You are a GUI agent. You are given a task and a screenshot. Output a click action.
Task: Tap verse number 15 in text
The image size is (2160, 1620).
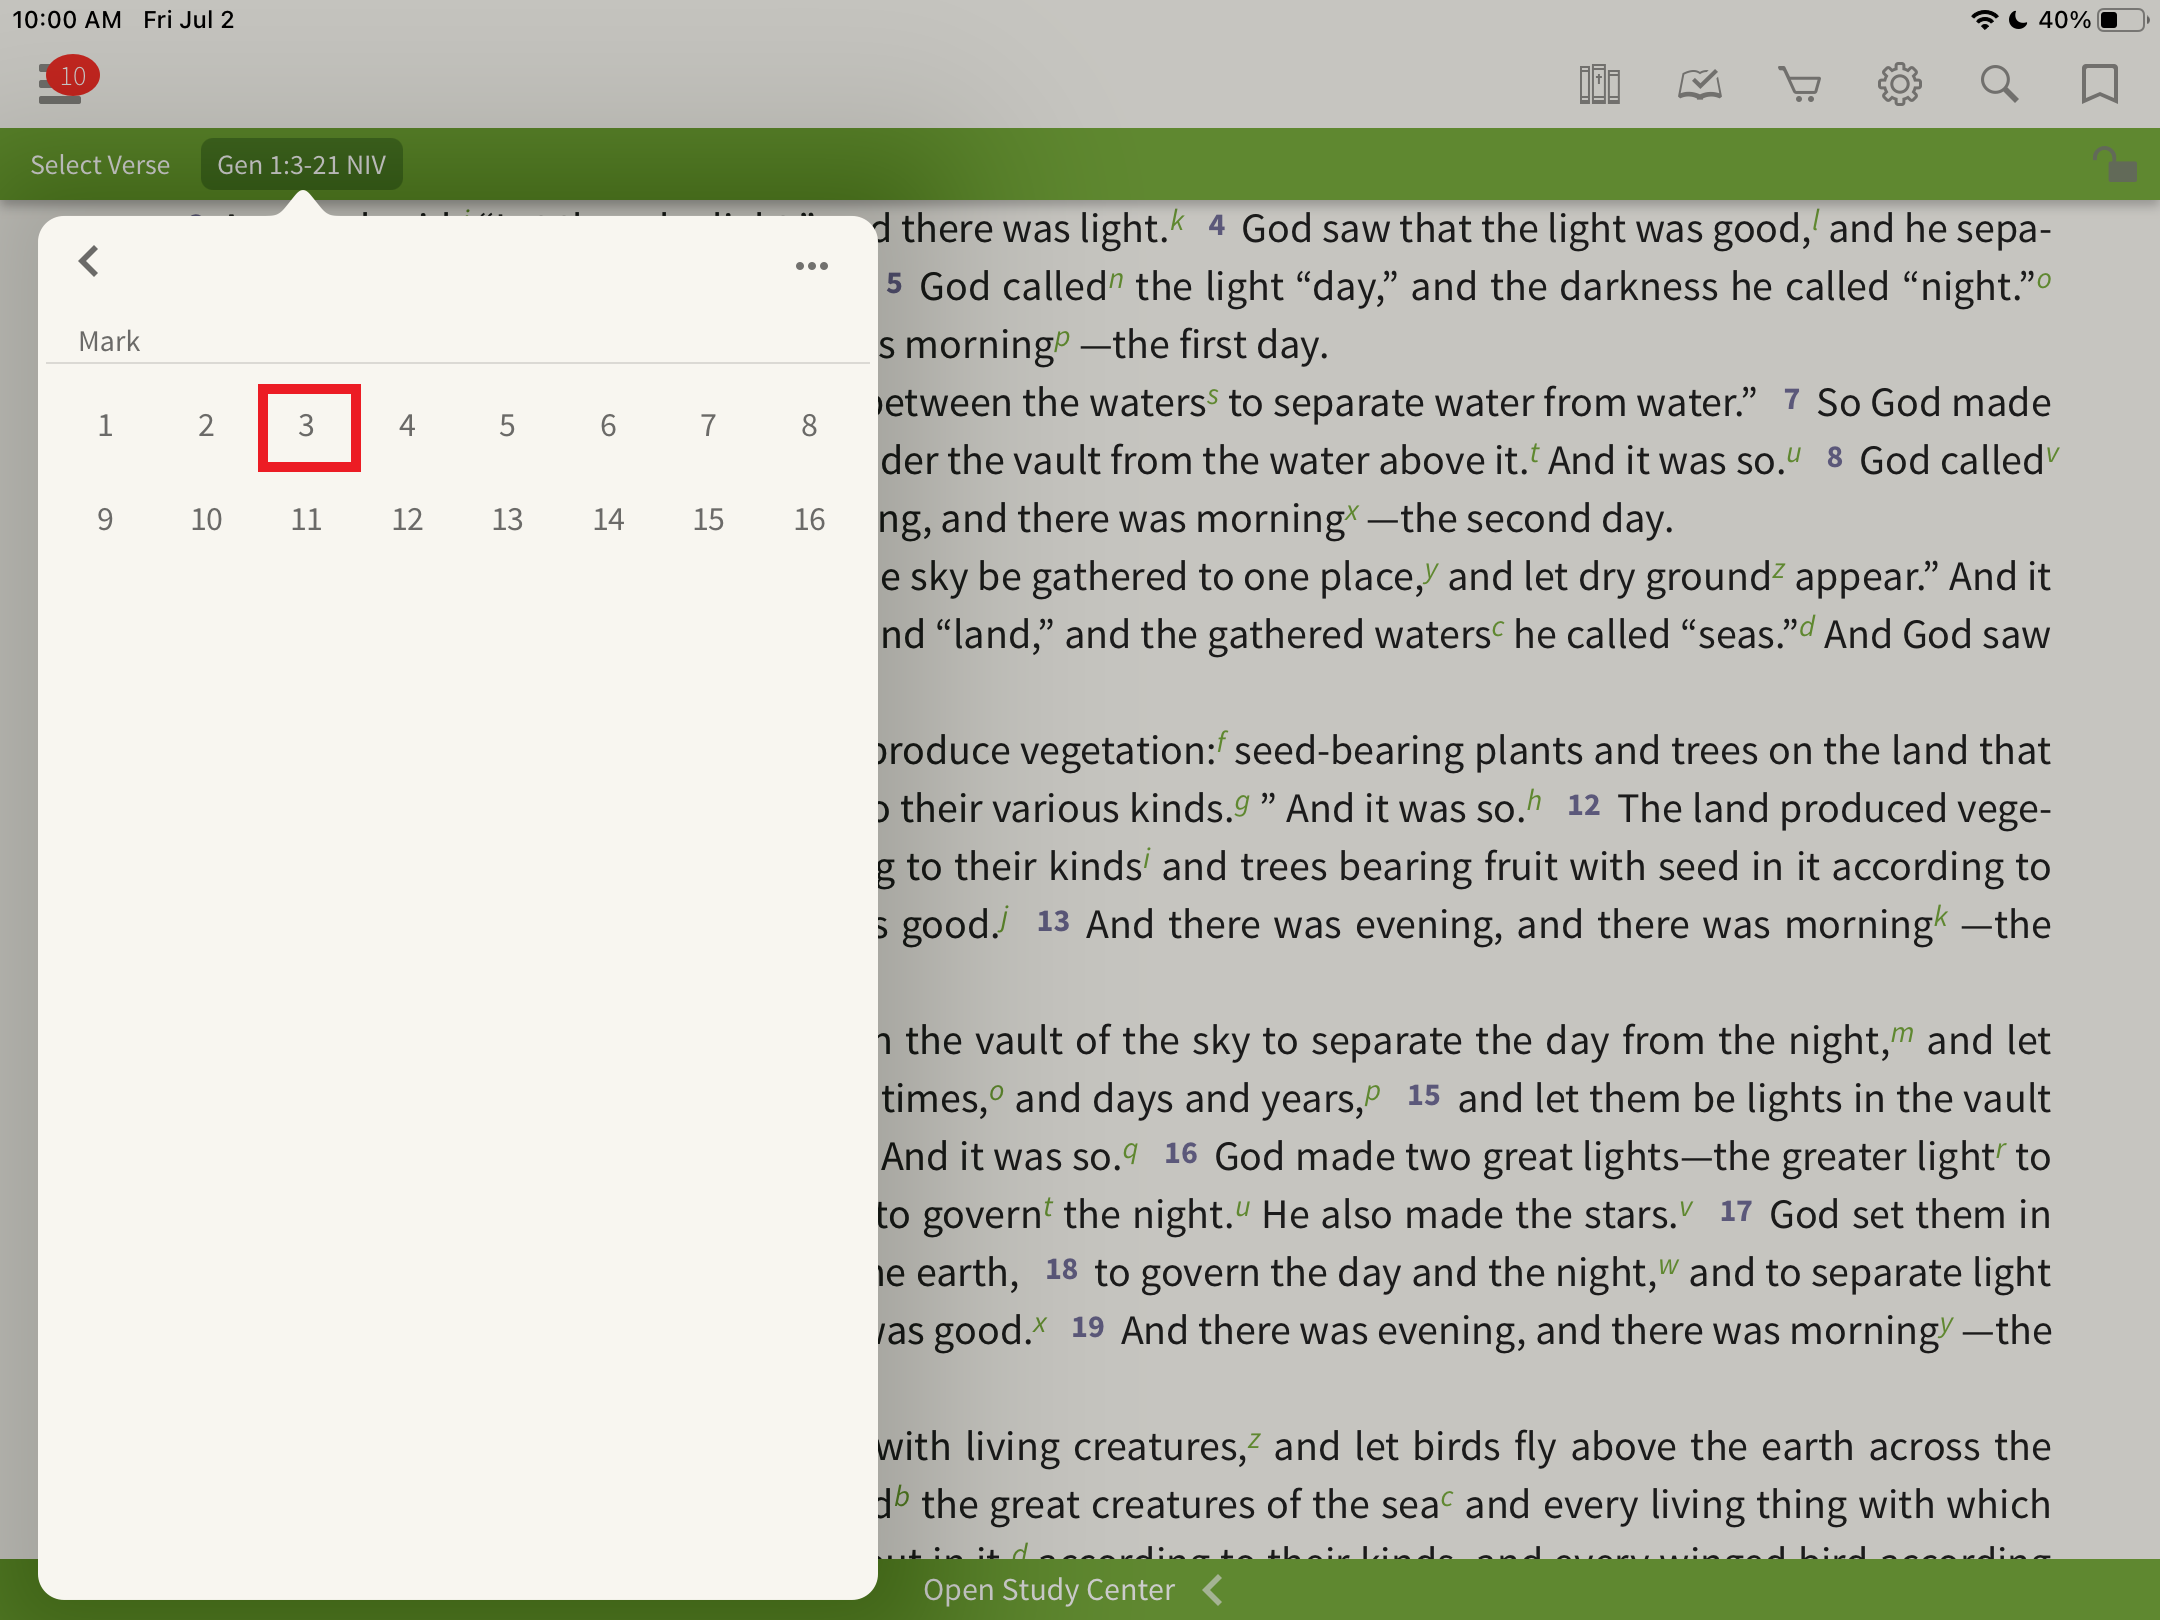(1424, 1095)
